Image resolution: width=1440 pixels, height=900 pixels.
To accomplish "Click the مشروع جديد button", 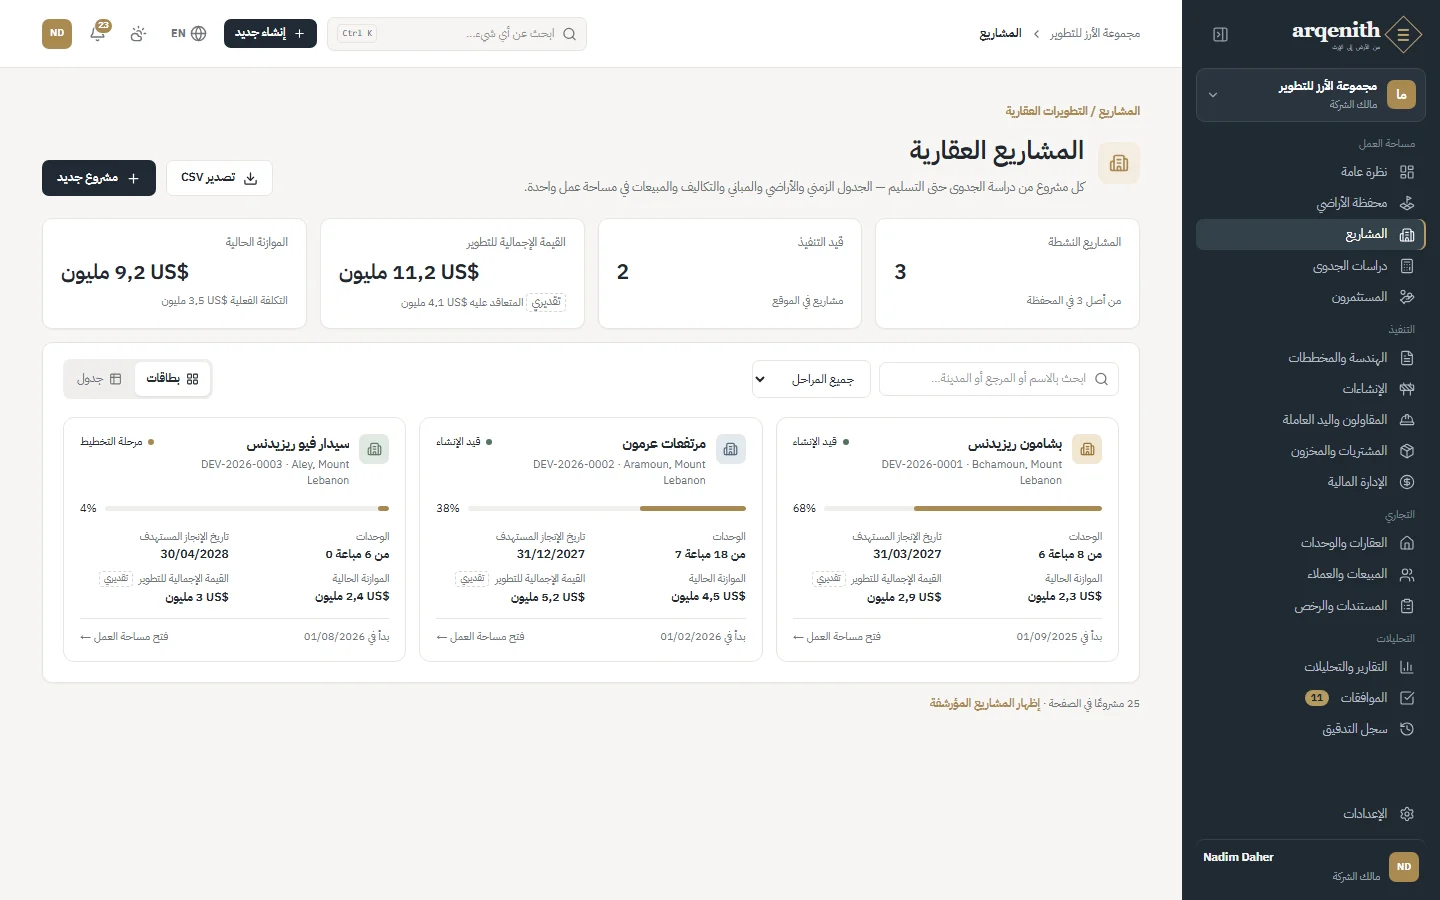I will pyautogui.click(x=99, y=178).
